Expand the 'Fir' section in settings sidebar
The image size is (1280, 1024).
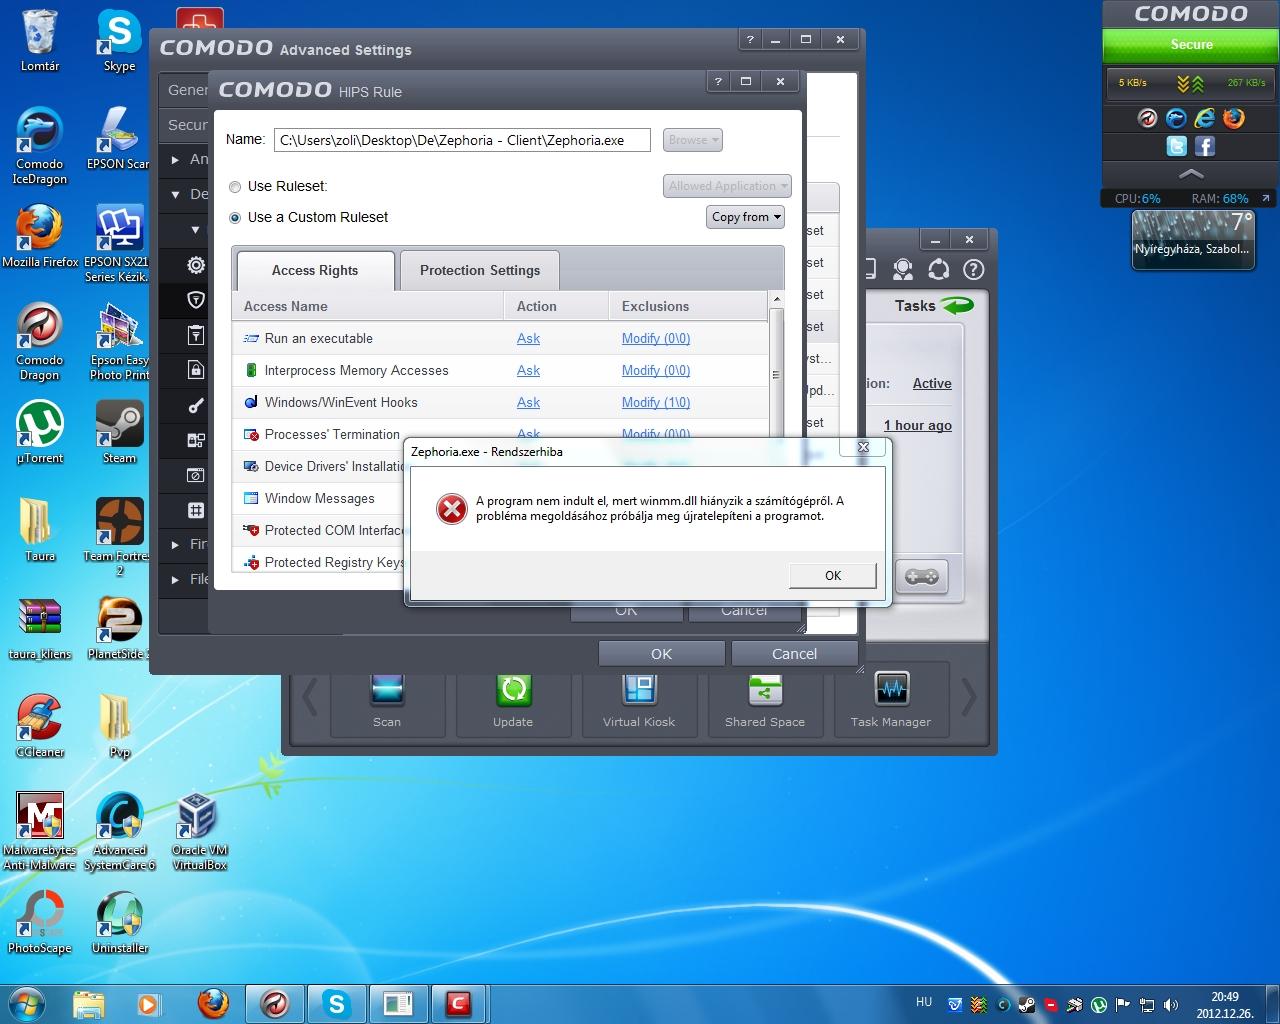coord(175,545)
